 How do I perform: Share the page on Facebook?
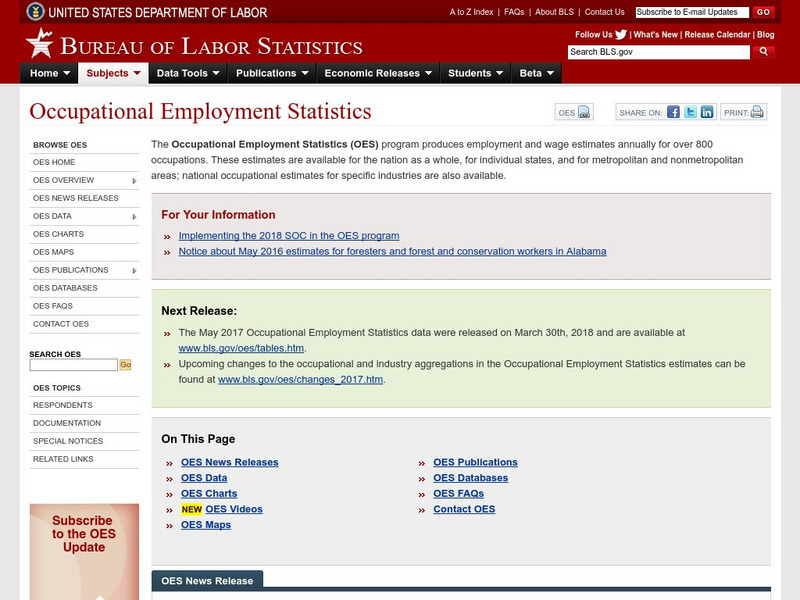click(x=674, y=113)
